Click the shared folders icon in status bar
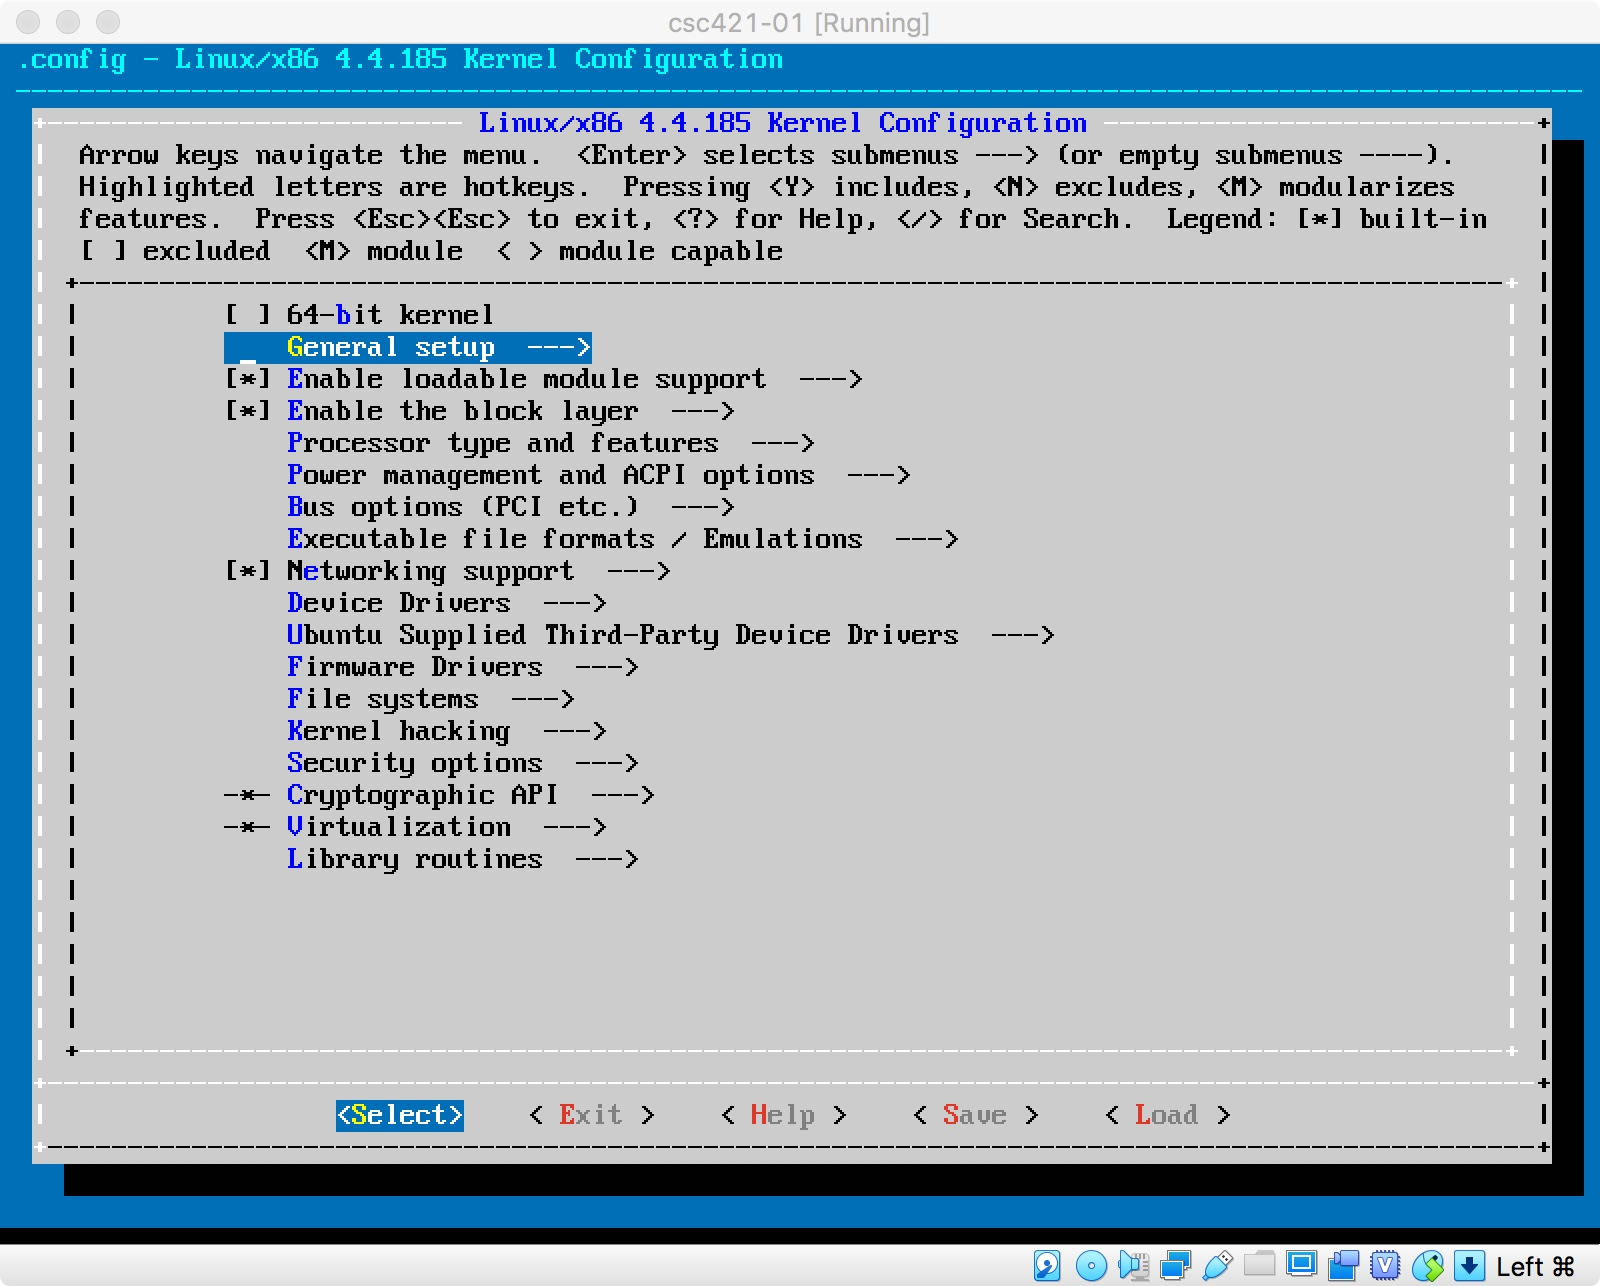The image size is (1600, 1286). point(1259,1264)
